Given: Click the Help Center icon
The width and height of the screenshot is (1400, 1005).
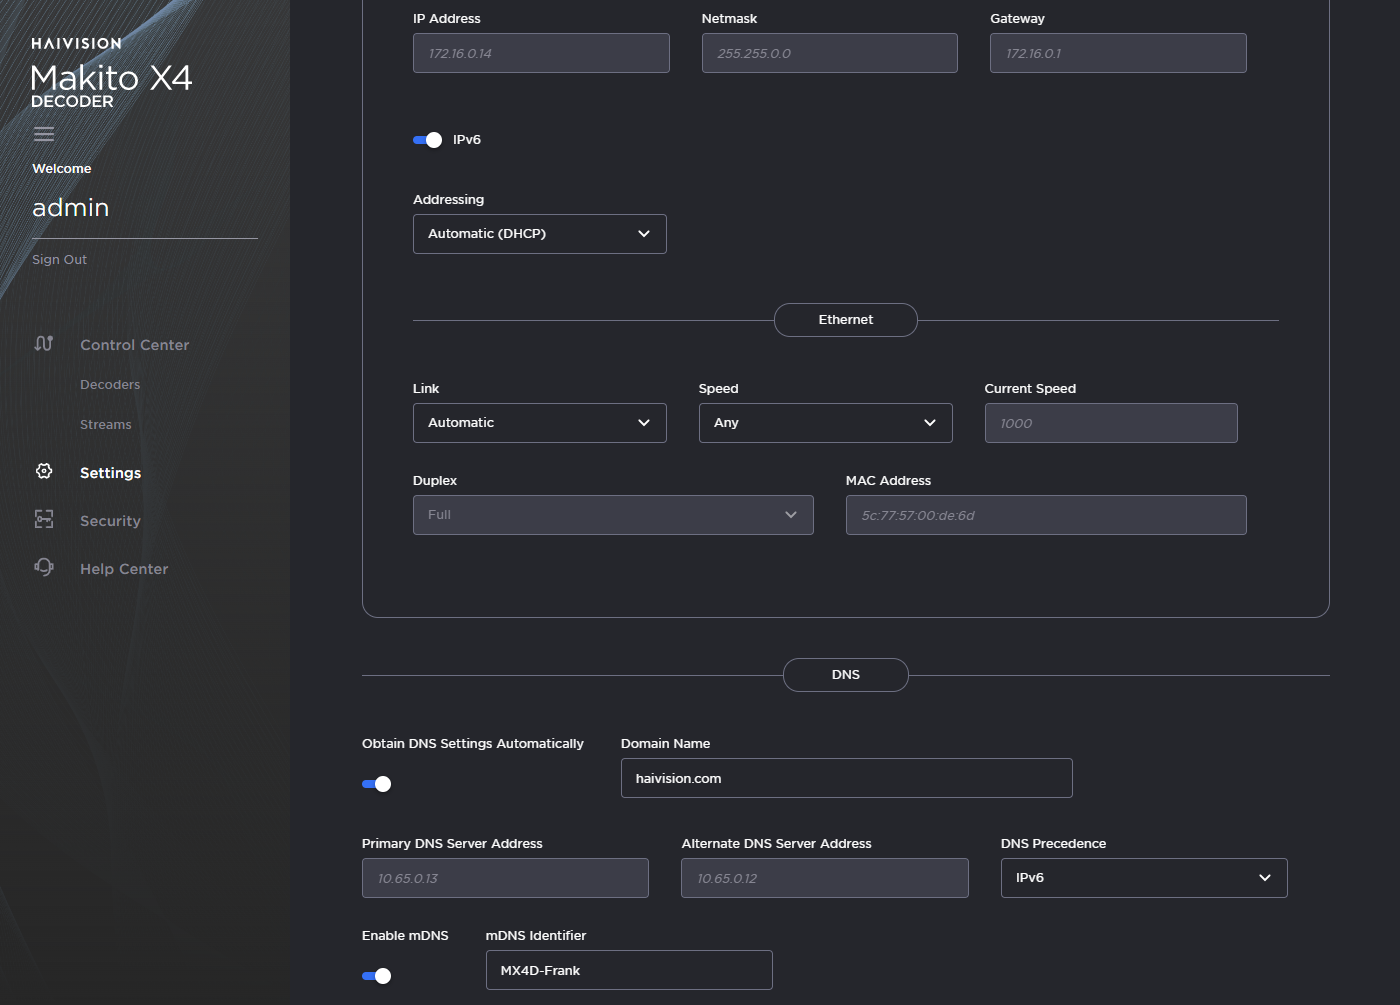Looking at the screenshot, I should click(43, 567).
